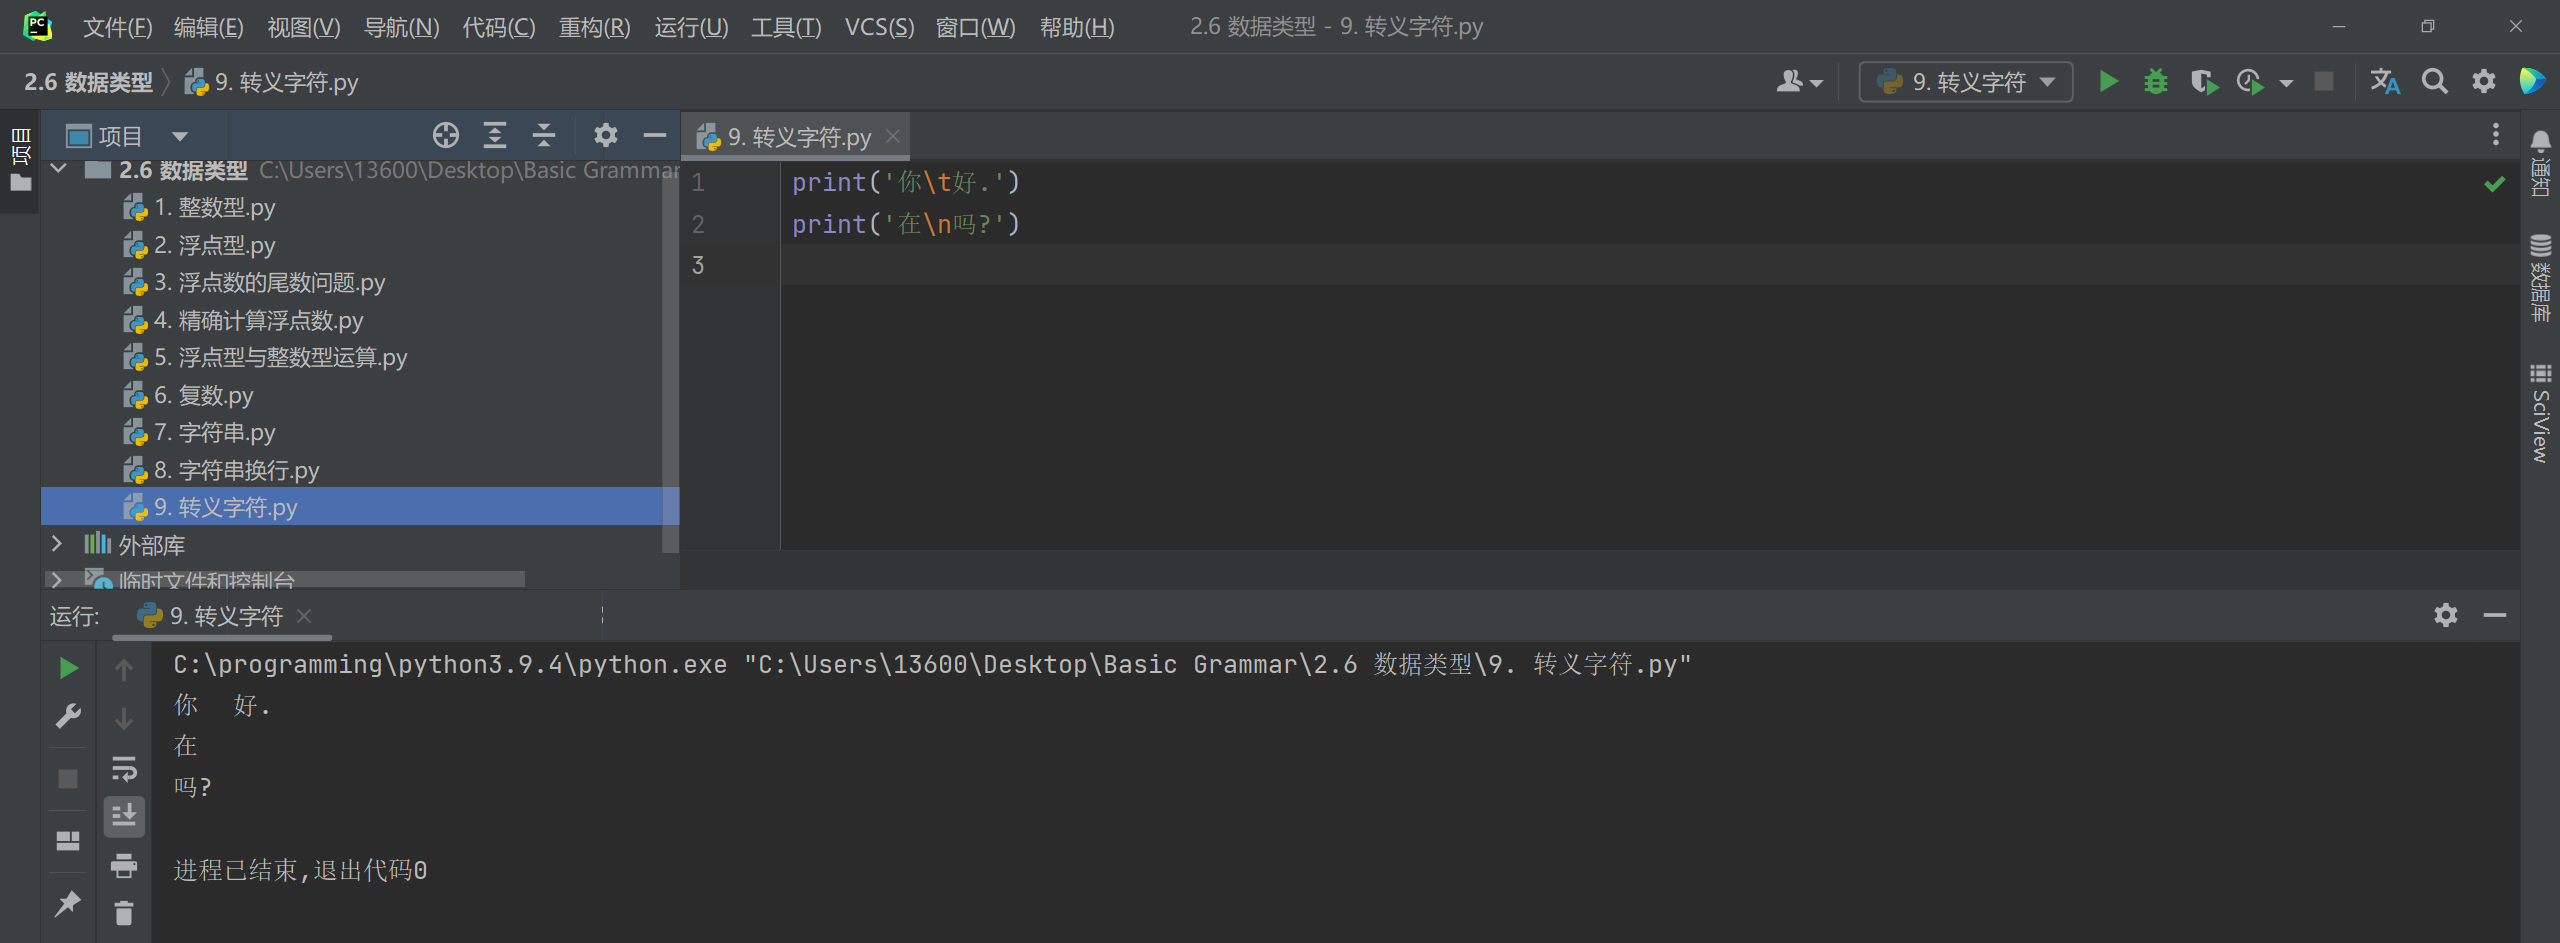
Task: Open the user account dropdown icon
Action: click(x=1799, y=81)
